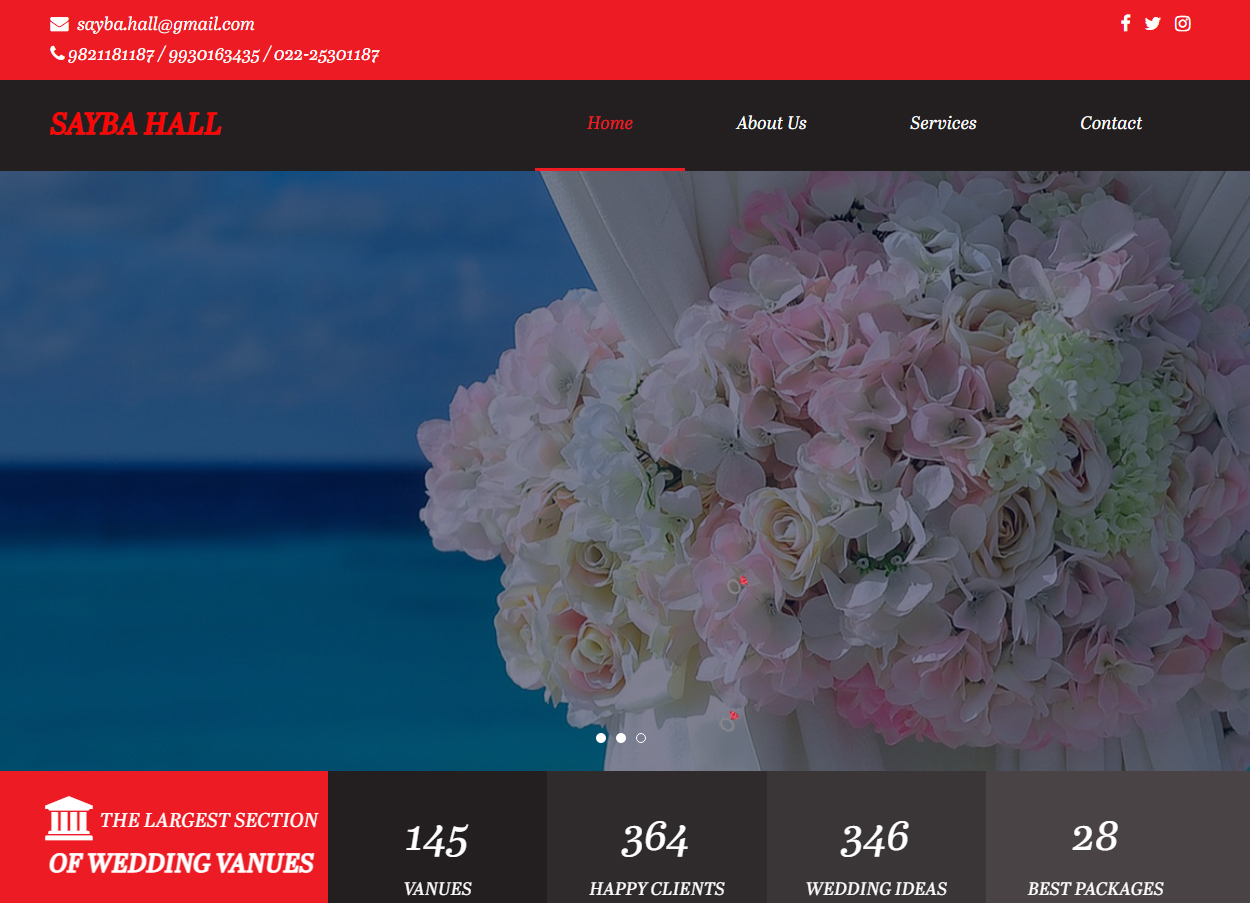Select the Home navigation tab
Image resolution: width=1250 pixels, height=903 pixels.
click(x=610, y=123)
